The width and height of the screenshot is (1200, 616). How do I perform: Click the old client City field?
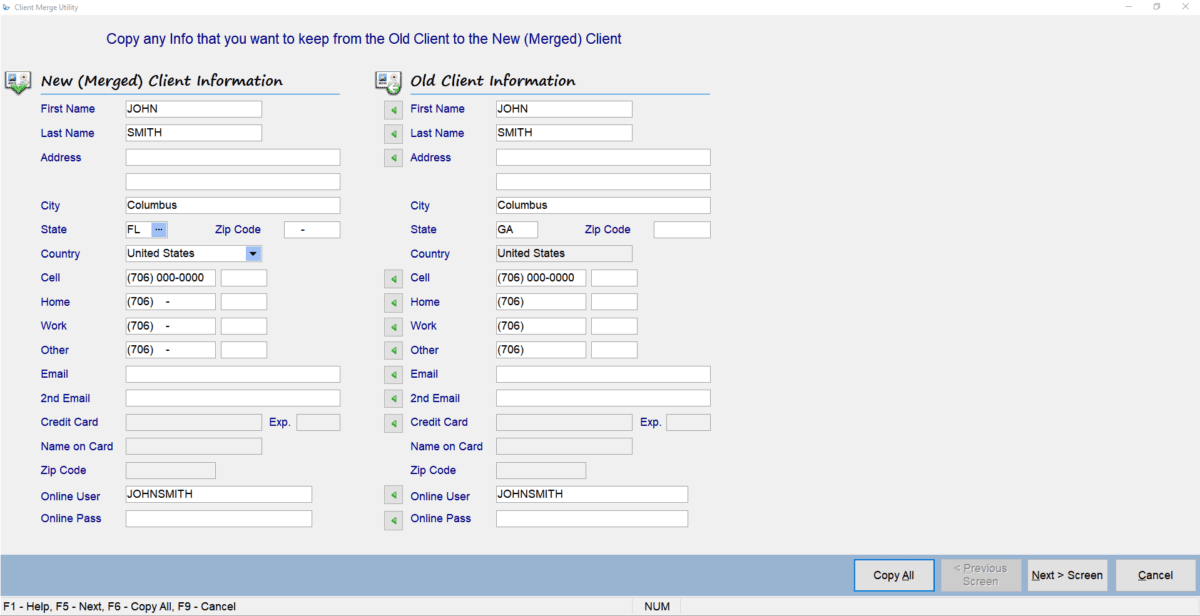click(603, 206)
